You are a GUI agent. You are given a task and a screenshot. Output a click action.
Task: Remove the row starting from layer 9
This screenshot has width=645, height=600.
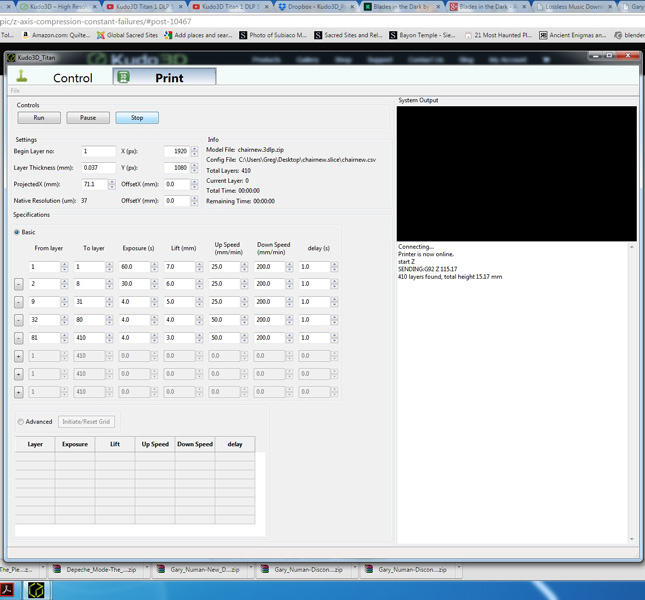pyautogui.click(x=19, y=302)
